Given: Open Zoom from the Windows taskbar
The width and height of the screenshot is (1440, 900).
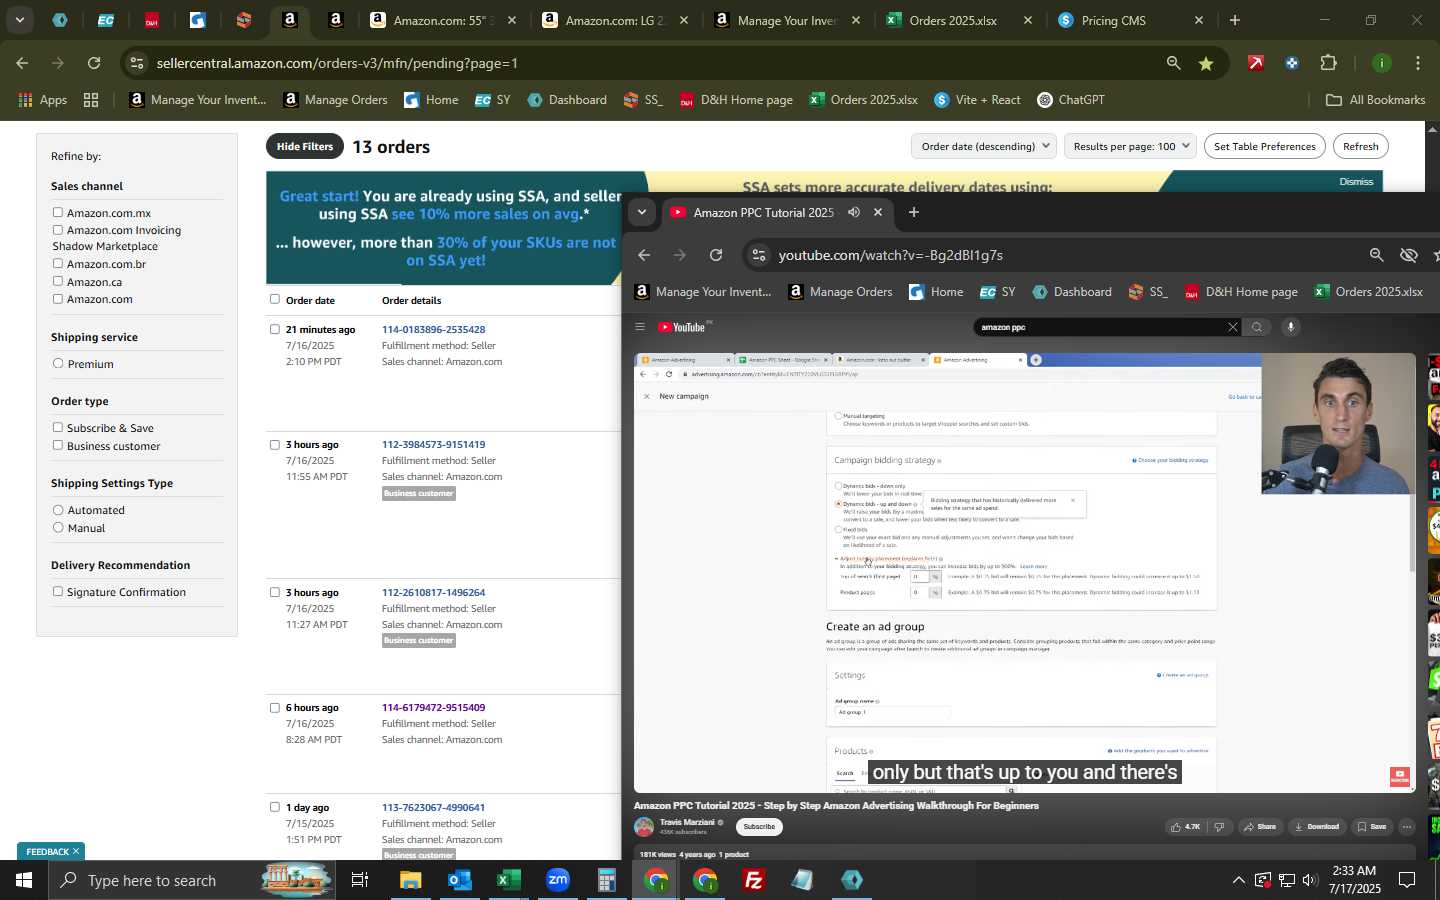Looking at the screenshot, I should 558,880.
